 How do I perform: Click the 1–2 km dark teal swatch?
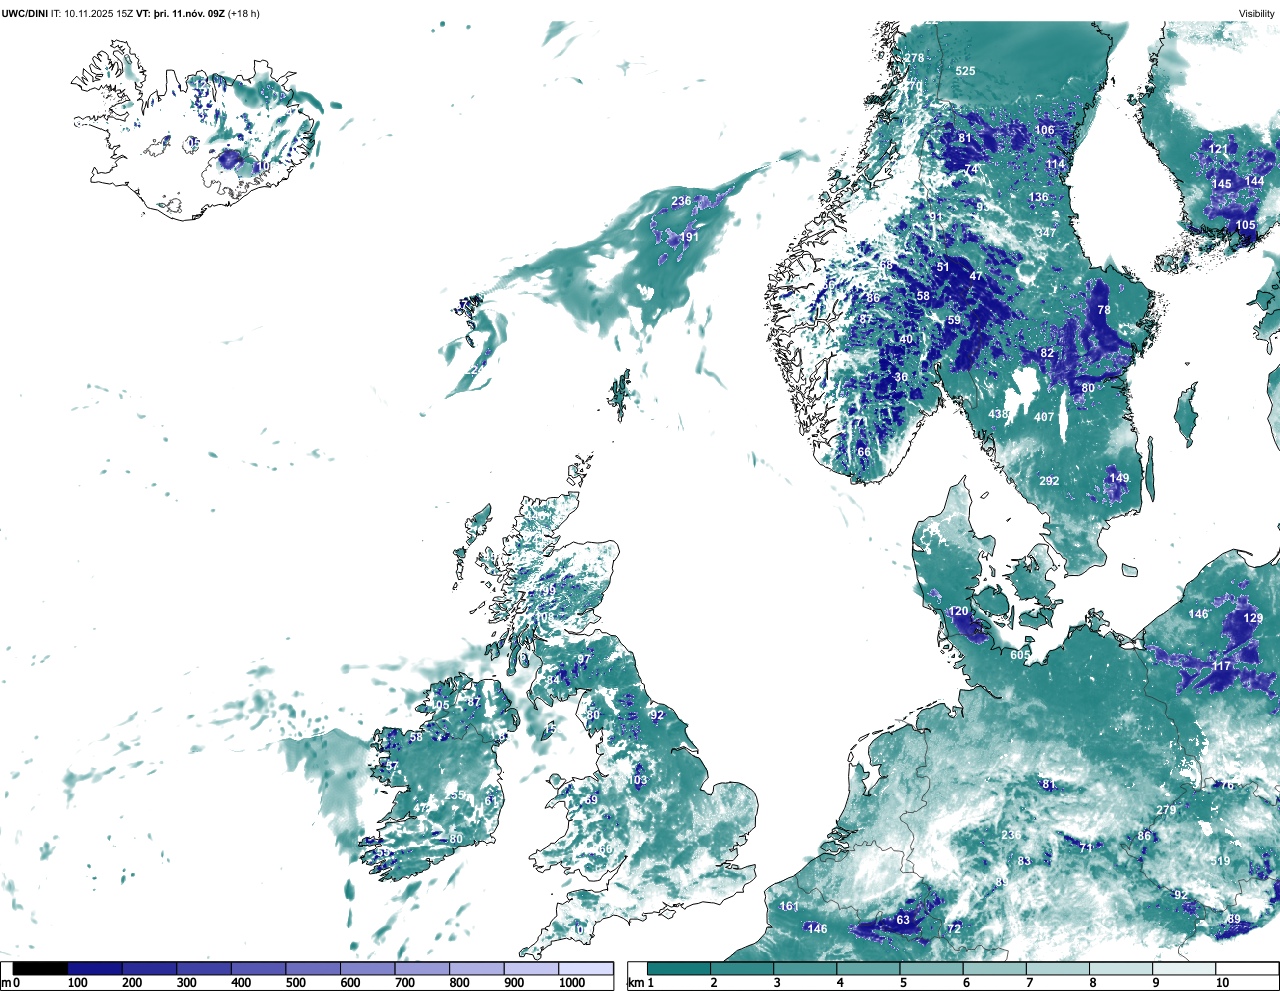(x=679, y=968)
